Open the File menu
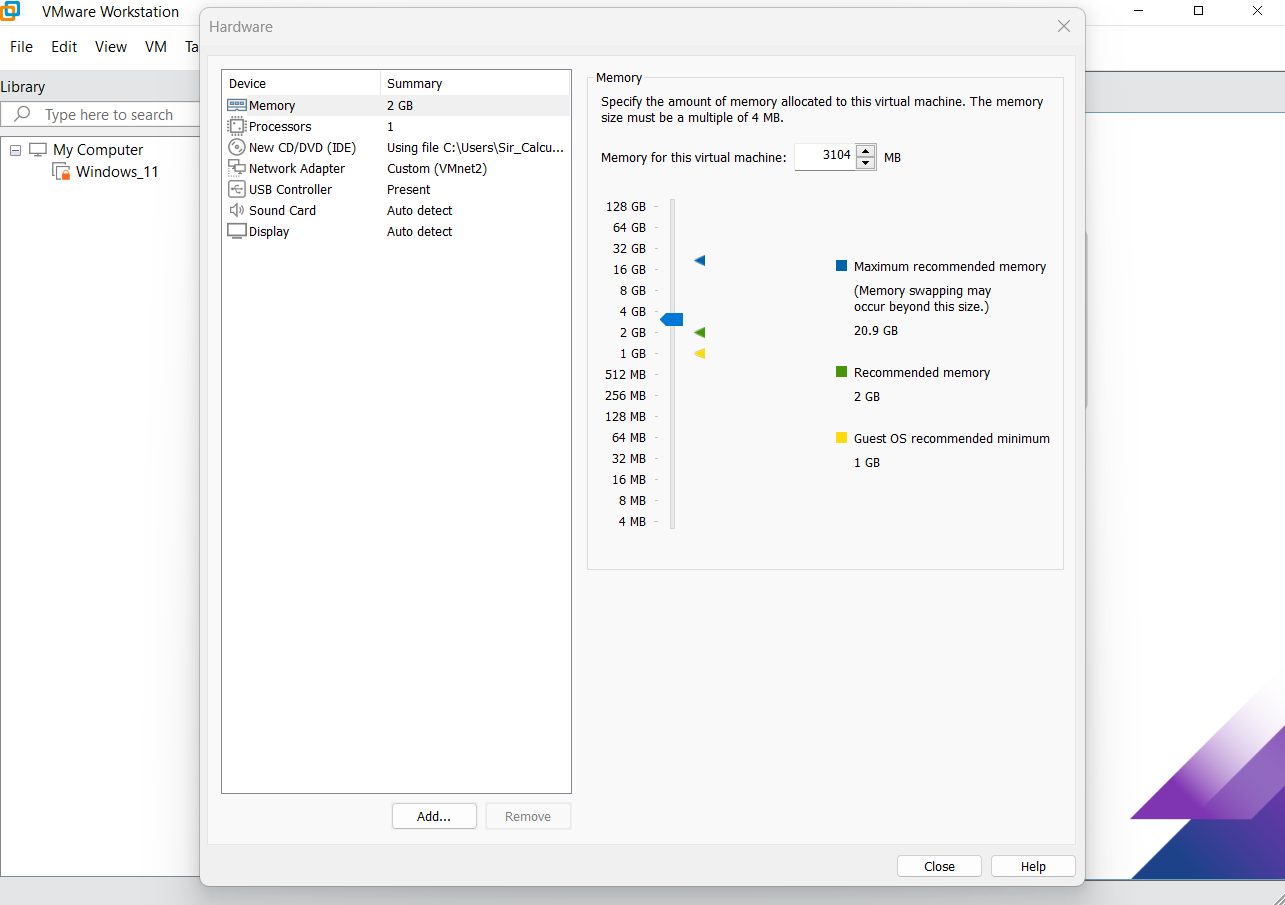Image resolution: width=1285 pixels, height=905 pixels. tap(21, 47)
